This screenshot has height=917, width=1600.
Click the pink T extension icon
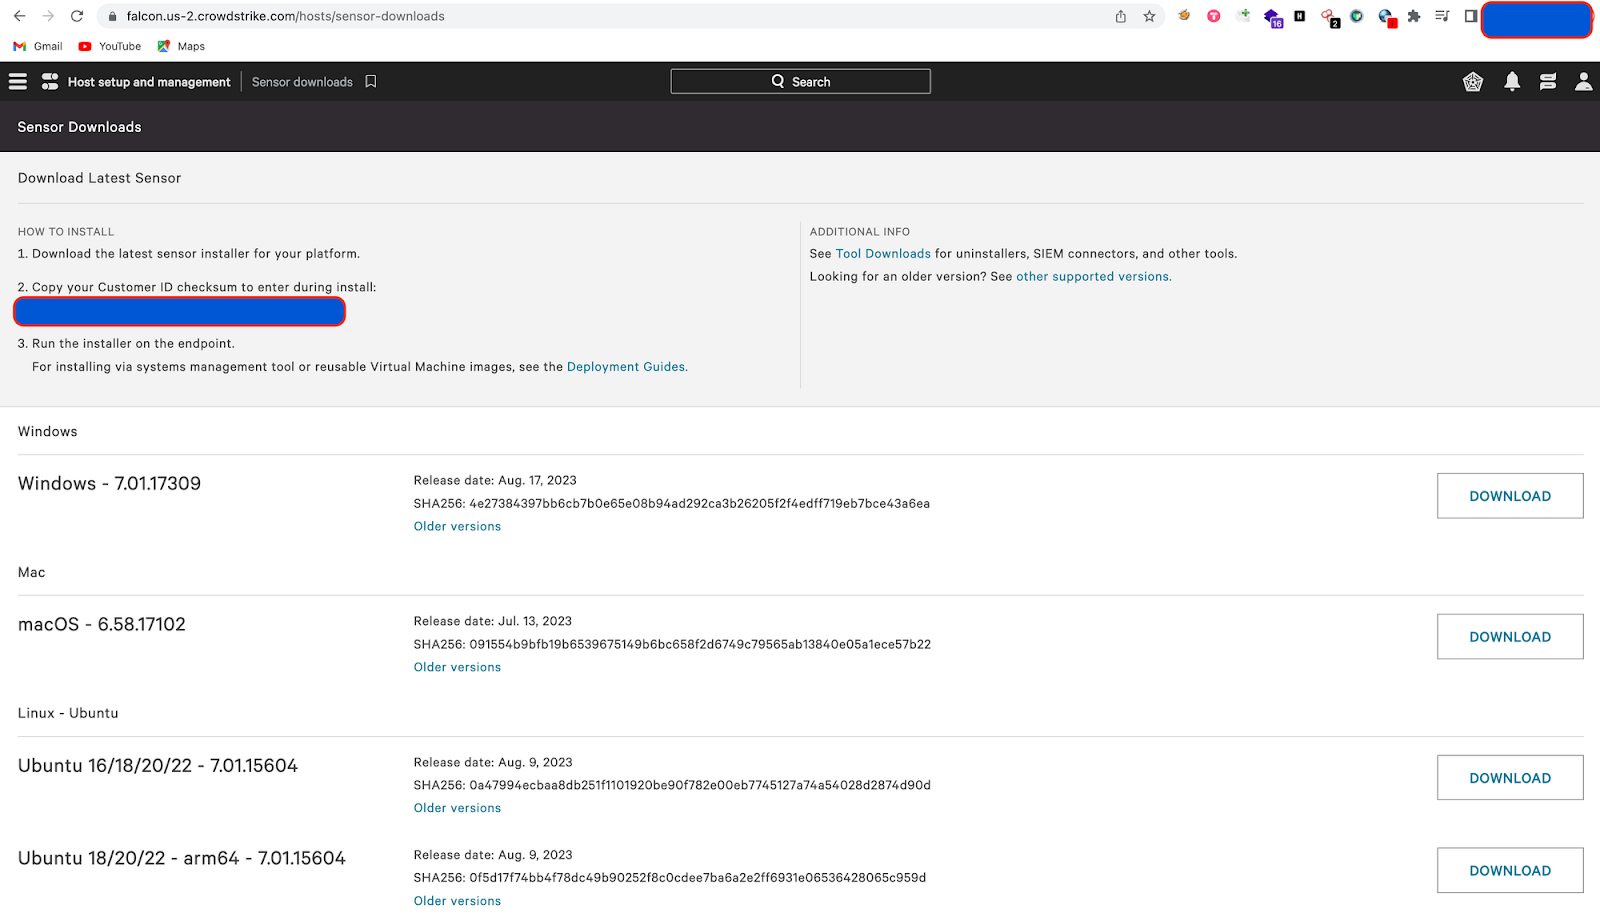(x=1213, y=16)
